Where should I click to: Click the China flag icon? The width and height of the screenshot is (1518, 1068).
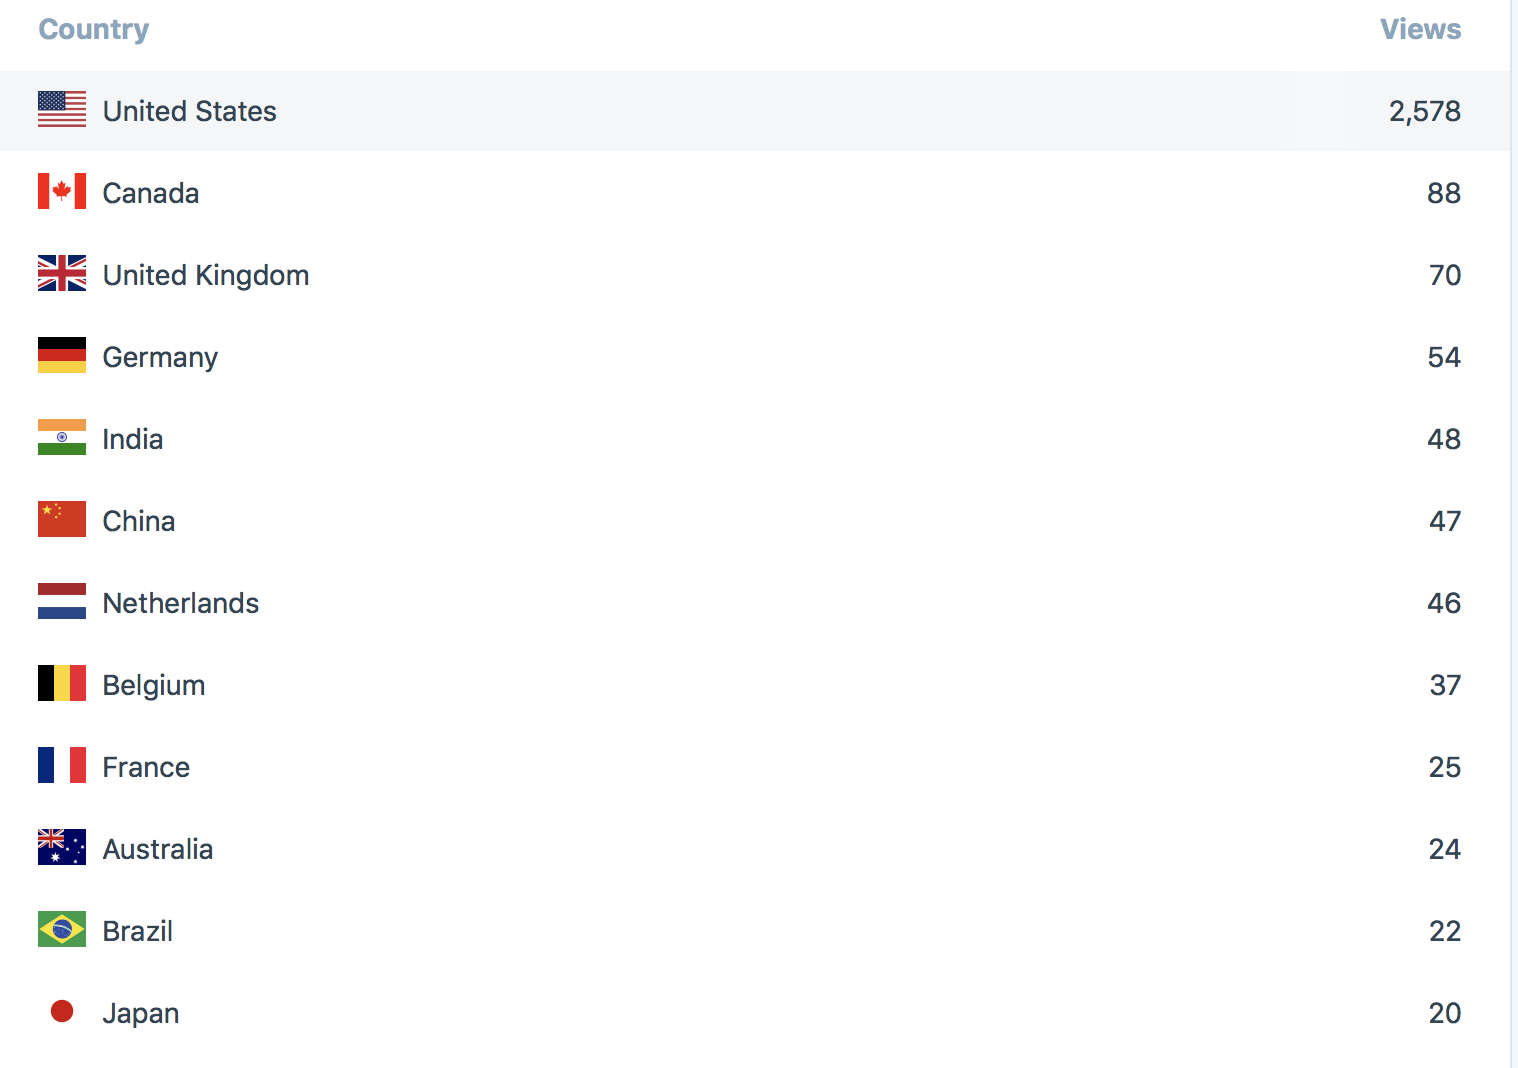[62, 520]
